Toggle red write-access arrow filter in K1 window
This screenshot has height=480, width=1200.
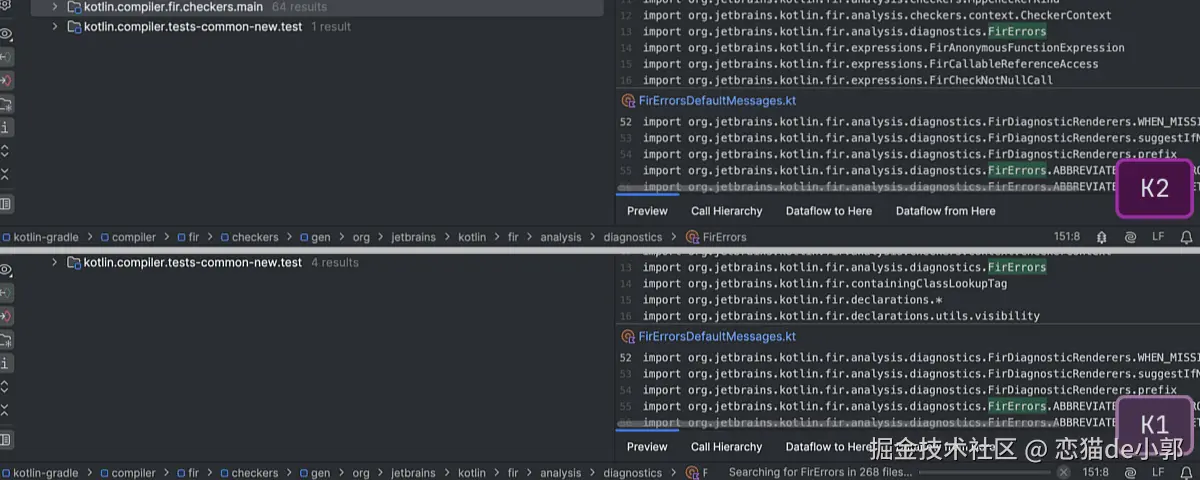6,316
